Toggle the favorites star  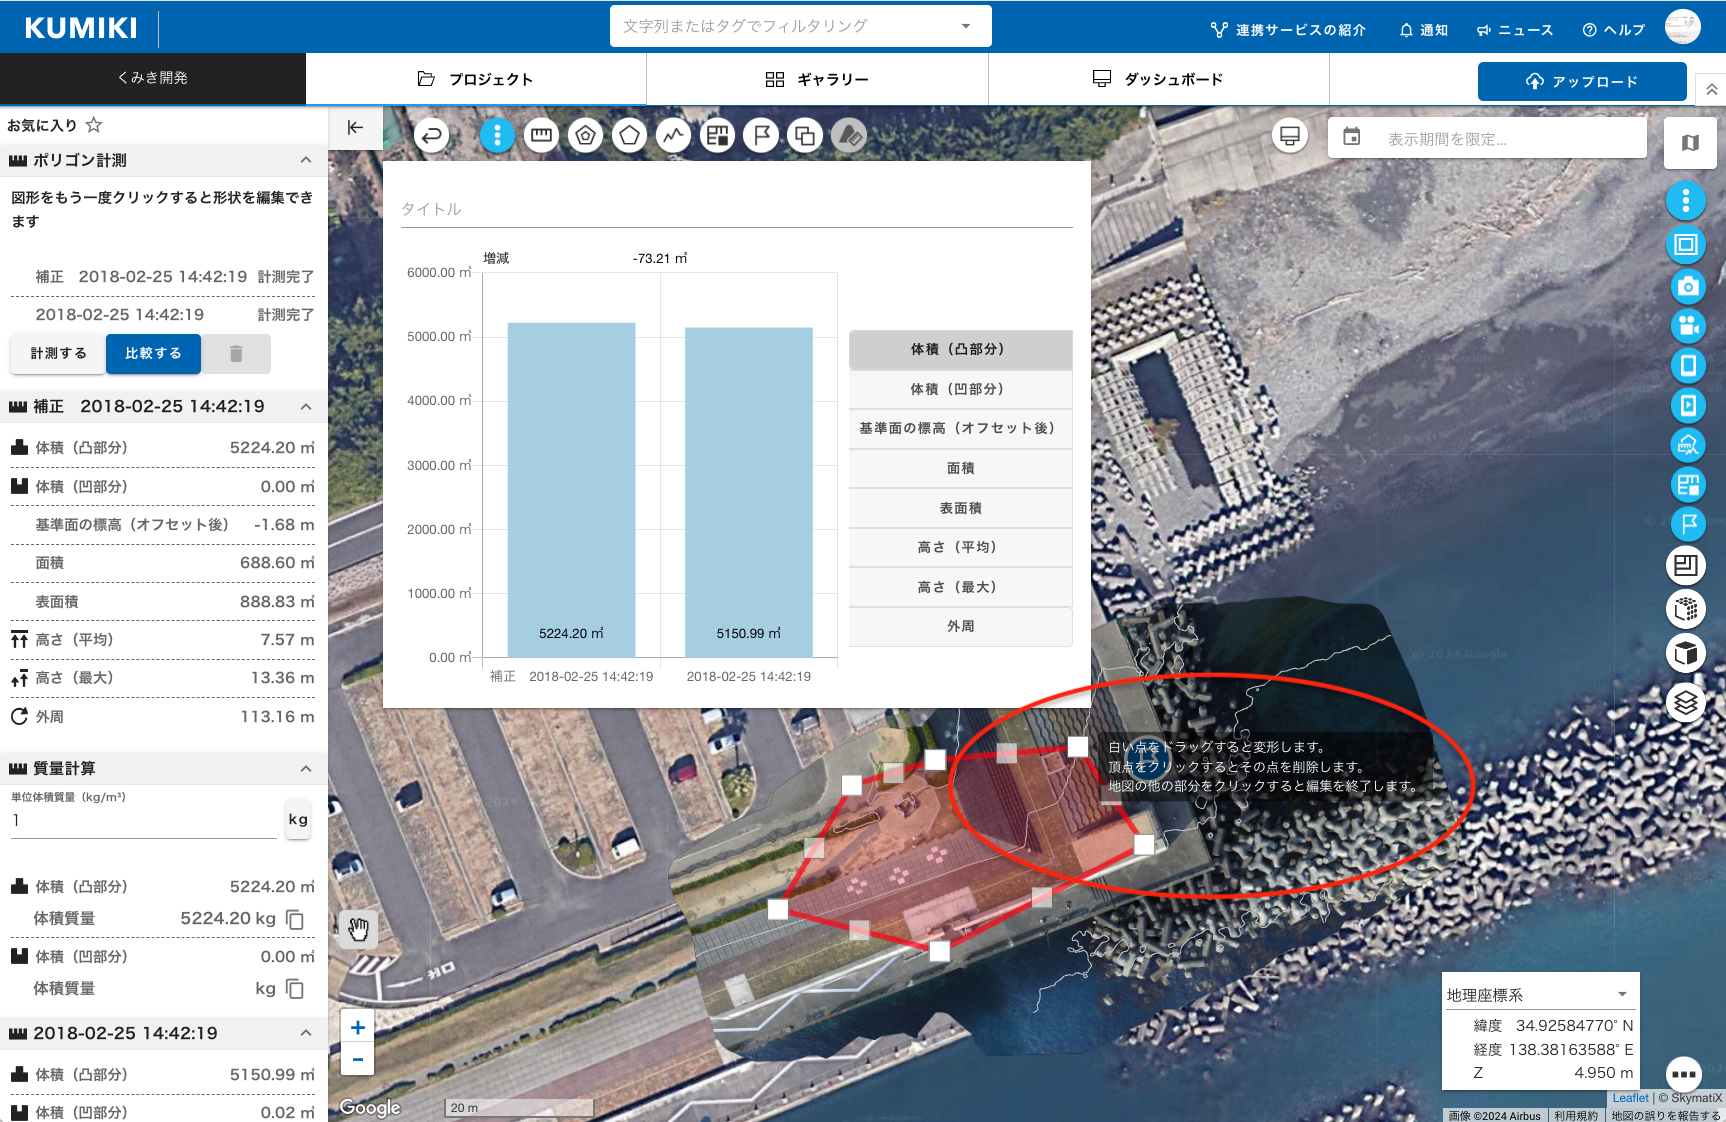click(94, 125)
